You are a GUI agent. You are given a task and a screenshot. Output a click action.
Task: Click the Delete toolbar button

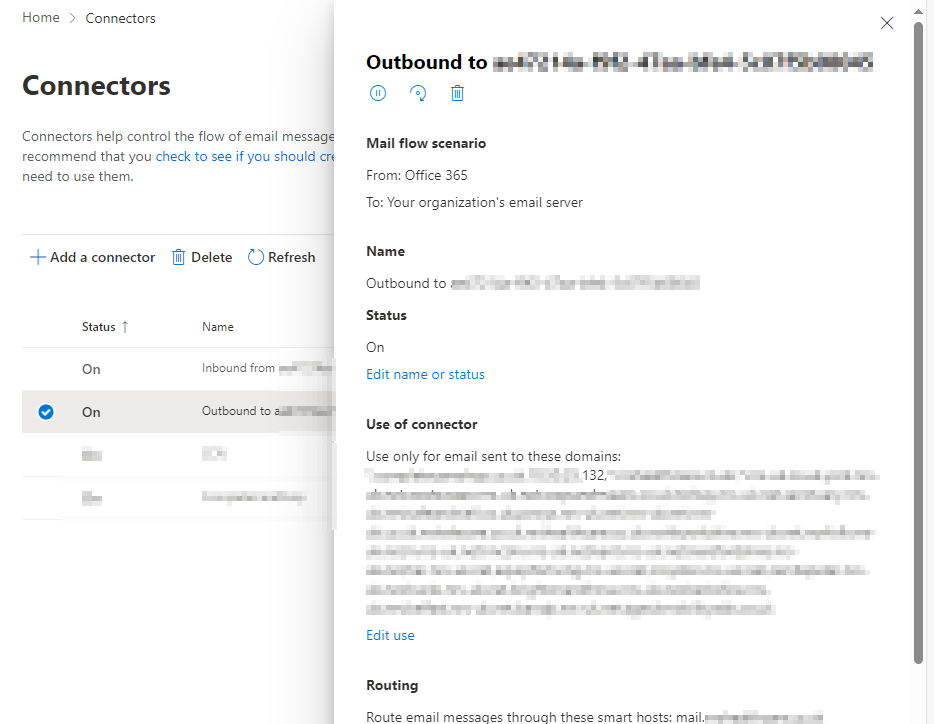pyautogui.click(x=210, y=257)
